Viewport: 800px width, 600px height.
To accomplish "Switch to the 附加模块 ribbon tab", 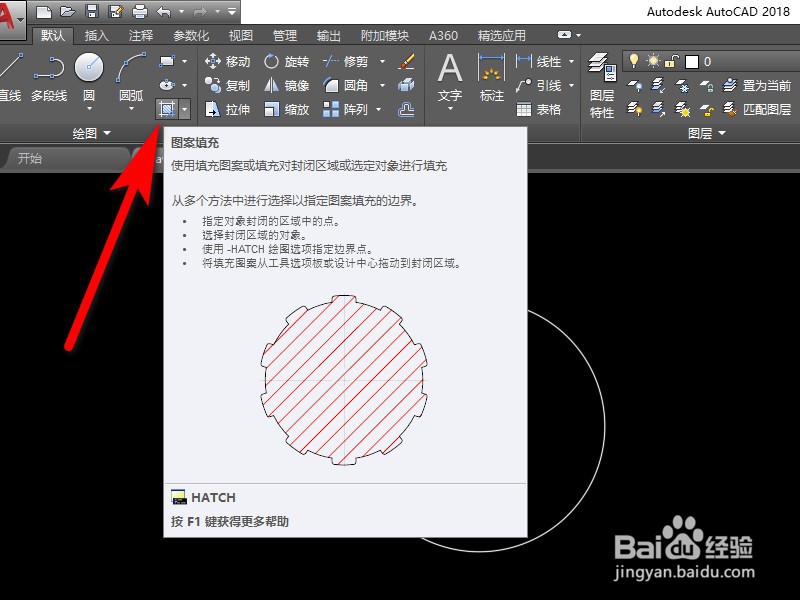I will [x=385, y=35].
